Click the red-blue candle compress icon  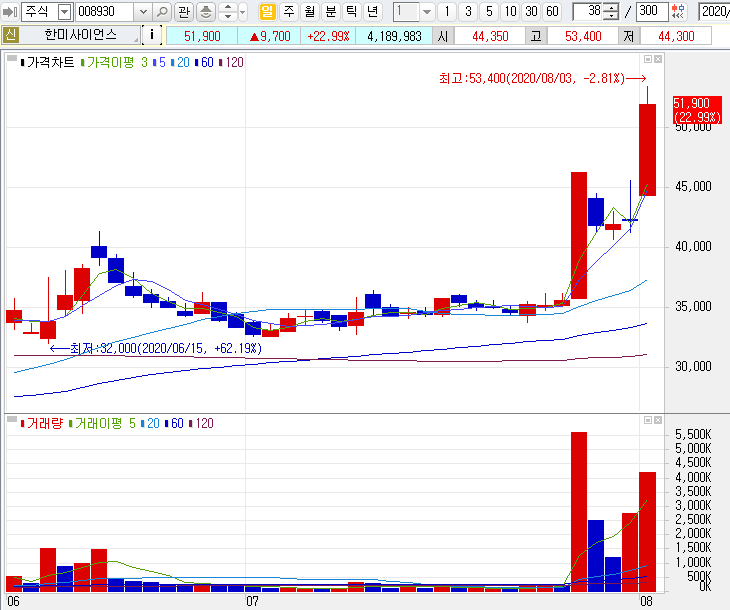click(x=678, y=11)
